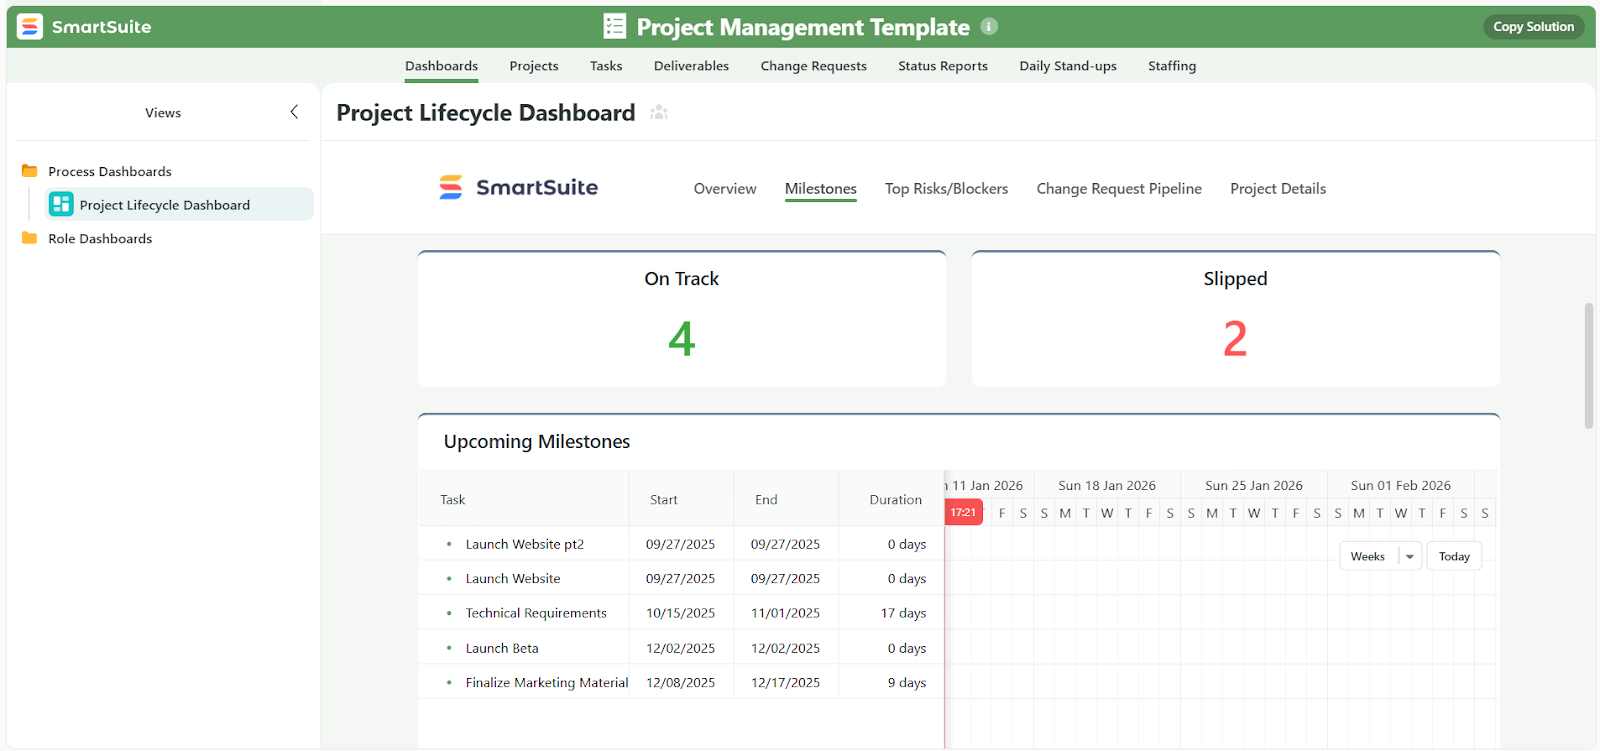1600x751 pixels.
Task: Click the Sun 18 Jan 2026 week header
Action: click(x=1107, y=485)
